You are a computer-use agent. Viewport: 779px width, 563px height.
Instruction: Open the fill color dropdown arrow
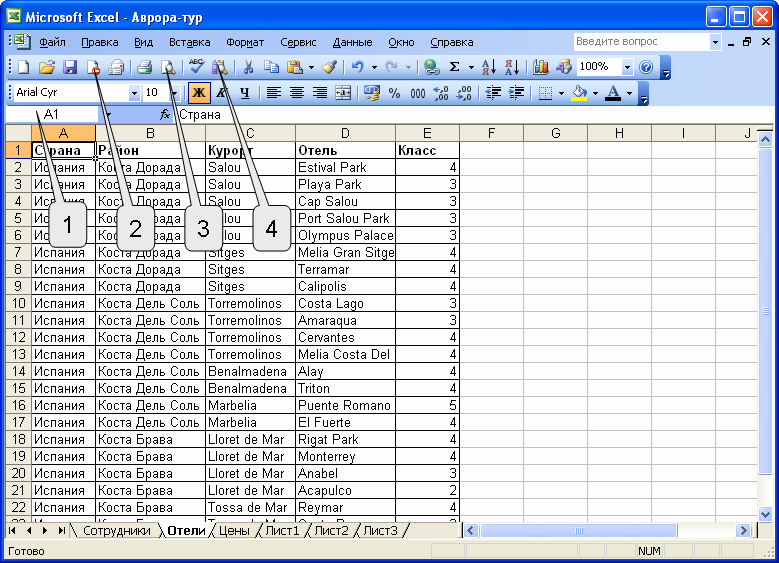[595, 93]
